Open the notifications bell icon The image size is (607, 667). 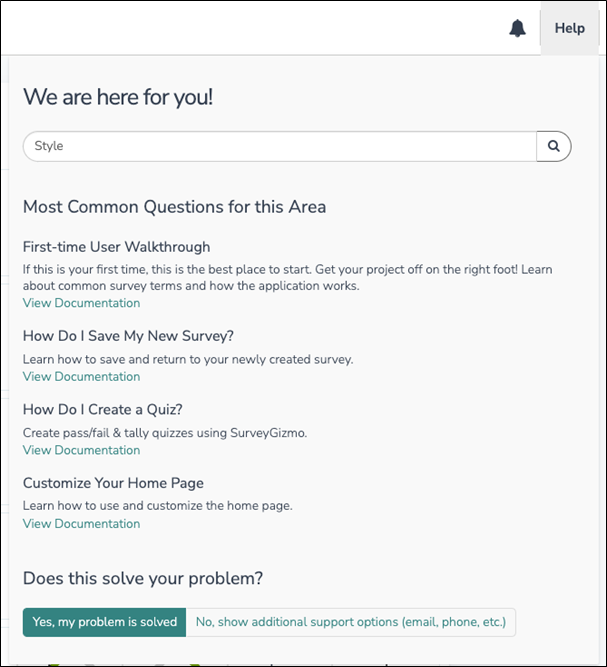click(x=517, y=28)
